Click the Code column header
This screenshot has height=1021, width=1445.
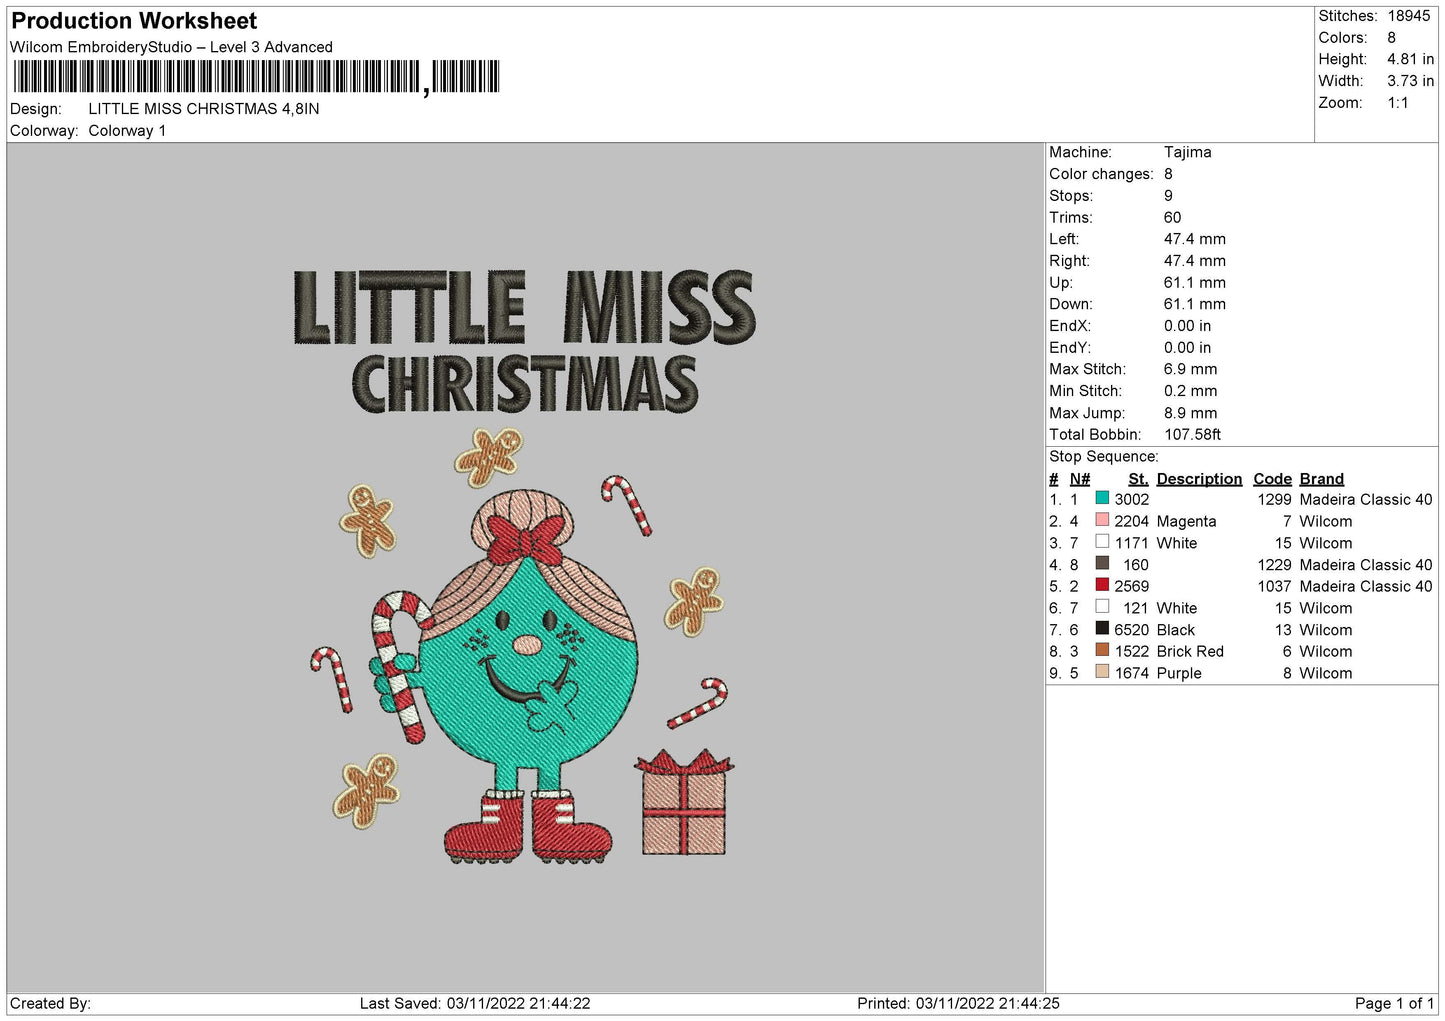(1272, 479)
